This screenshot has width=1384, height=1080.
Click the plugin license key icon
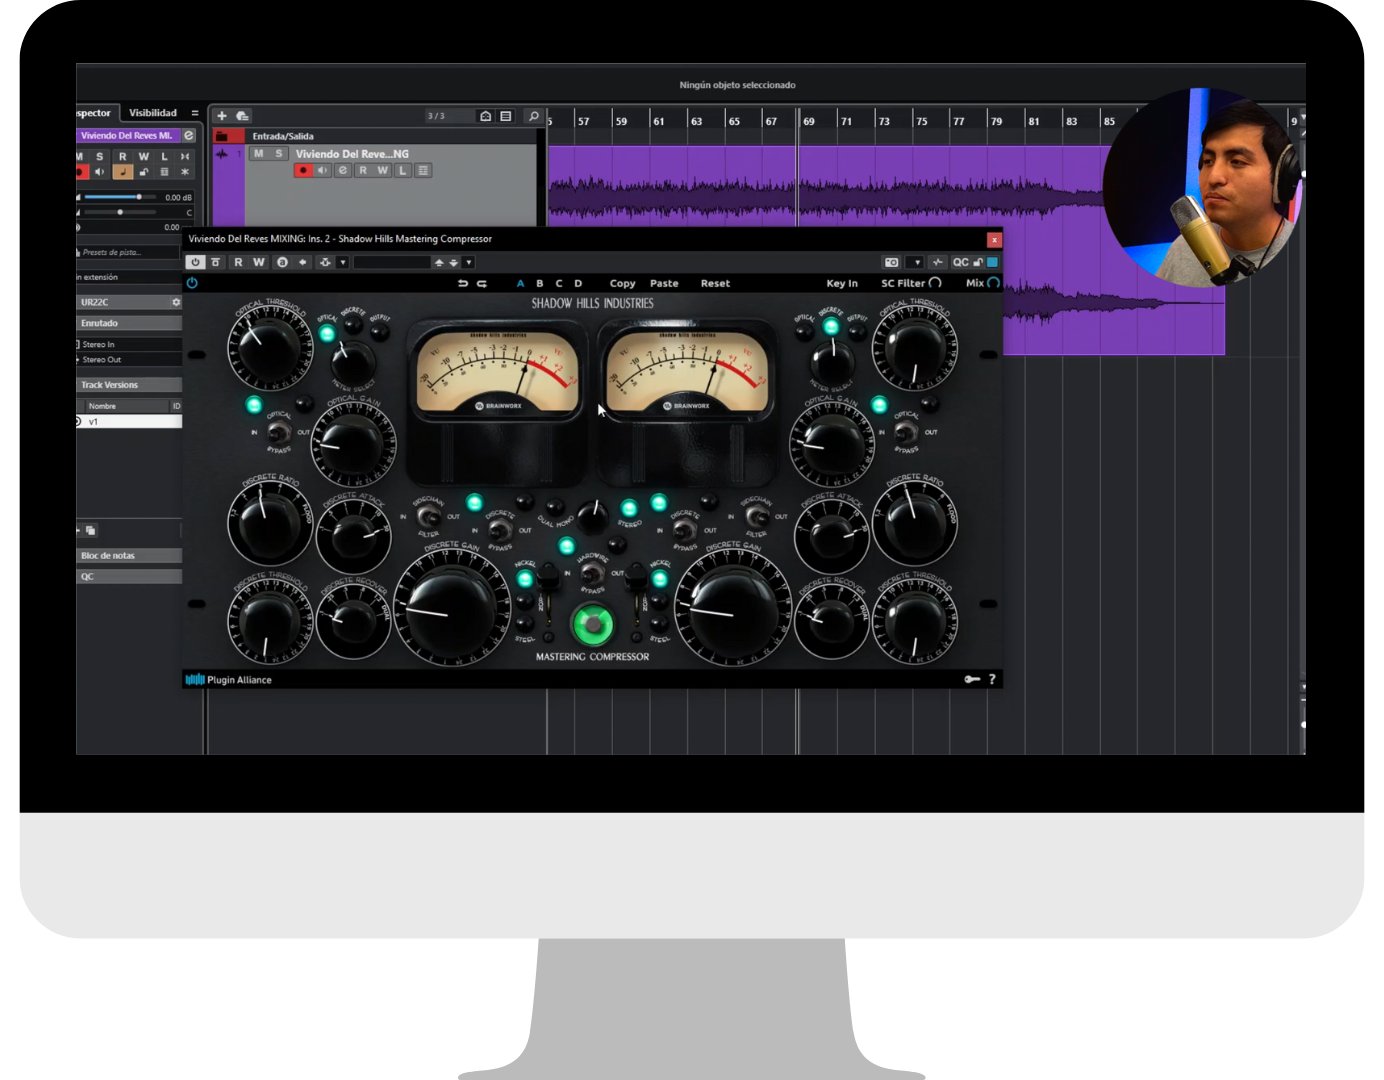point(972,679)
